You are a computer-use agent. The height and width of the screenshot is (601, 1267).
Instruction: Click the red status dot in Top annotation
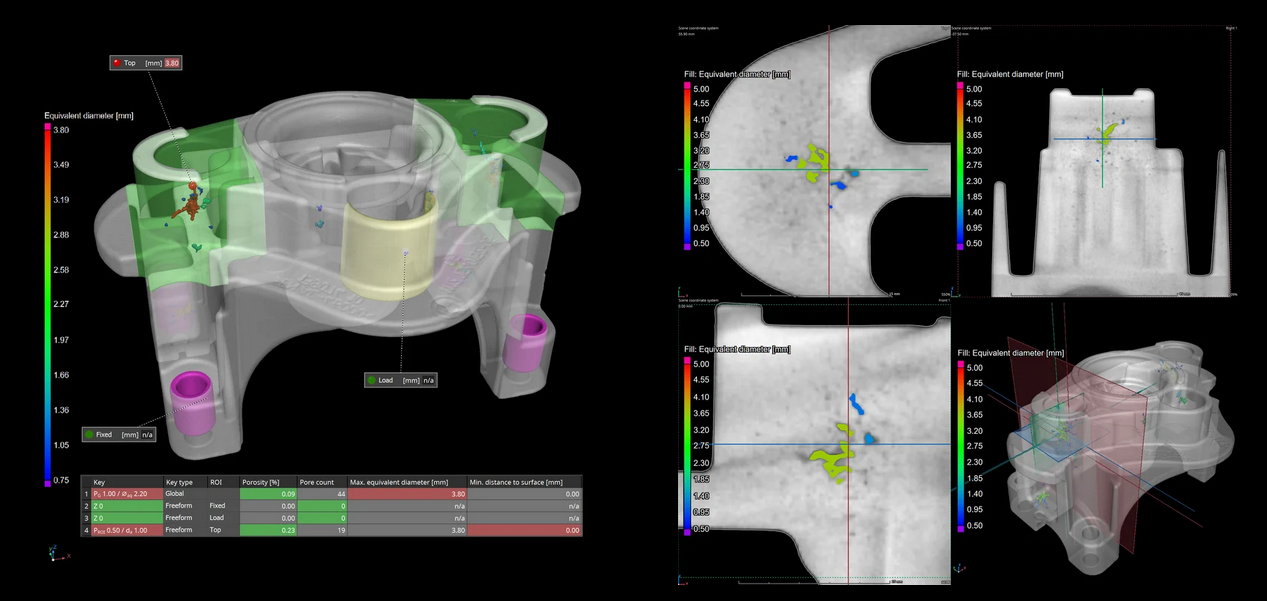coord(117,63)
